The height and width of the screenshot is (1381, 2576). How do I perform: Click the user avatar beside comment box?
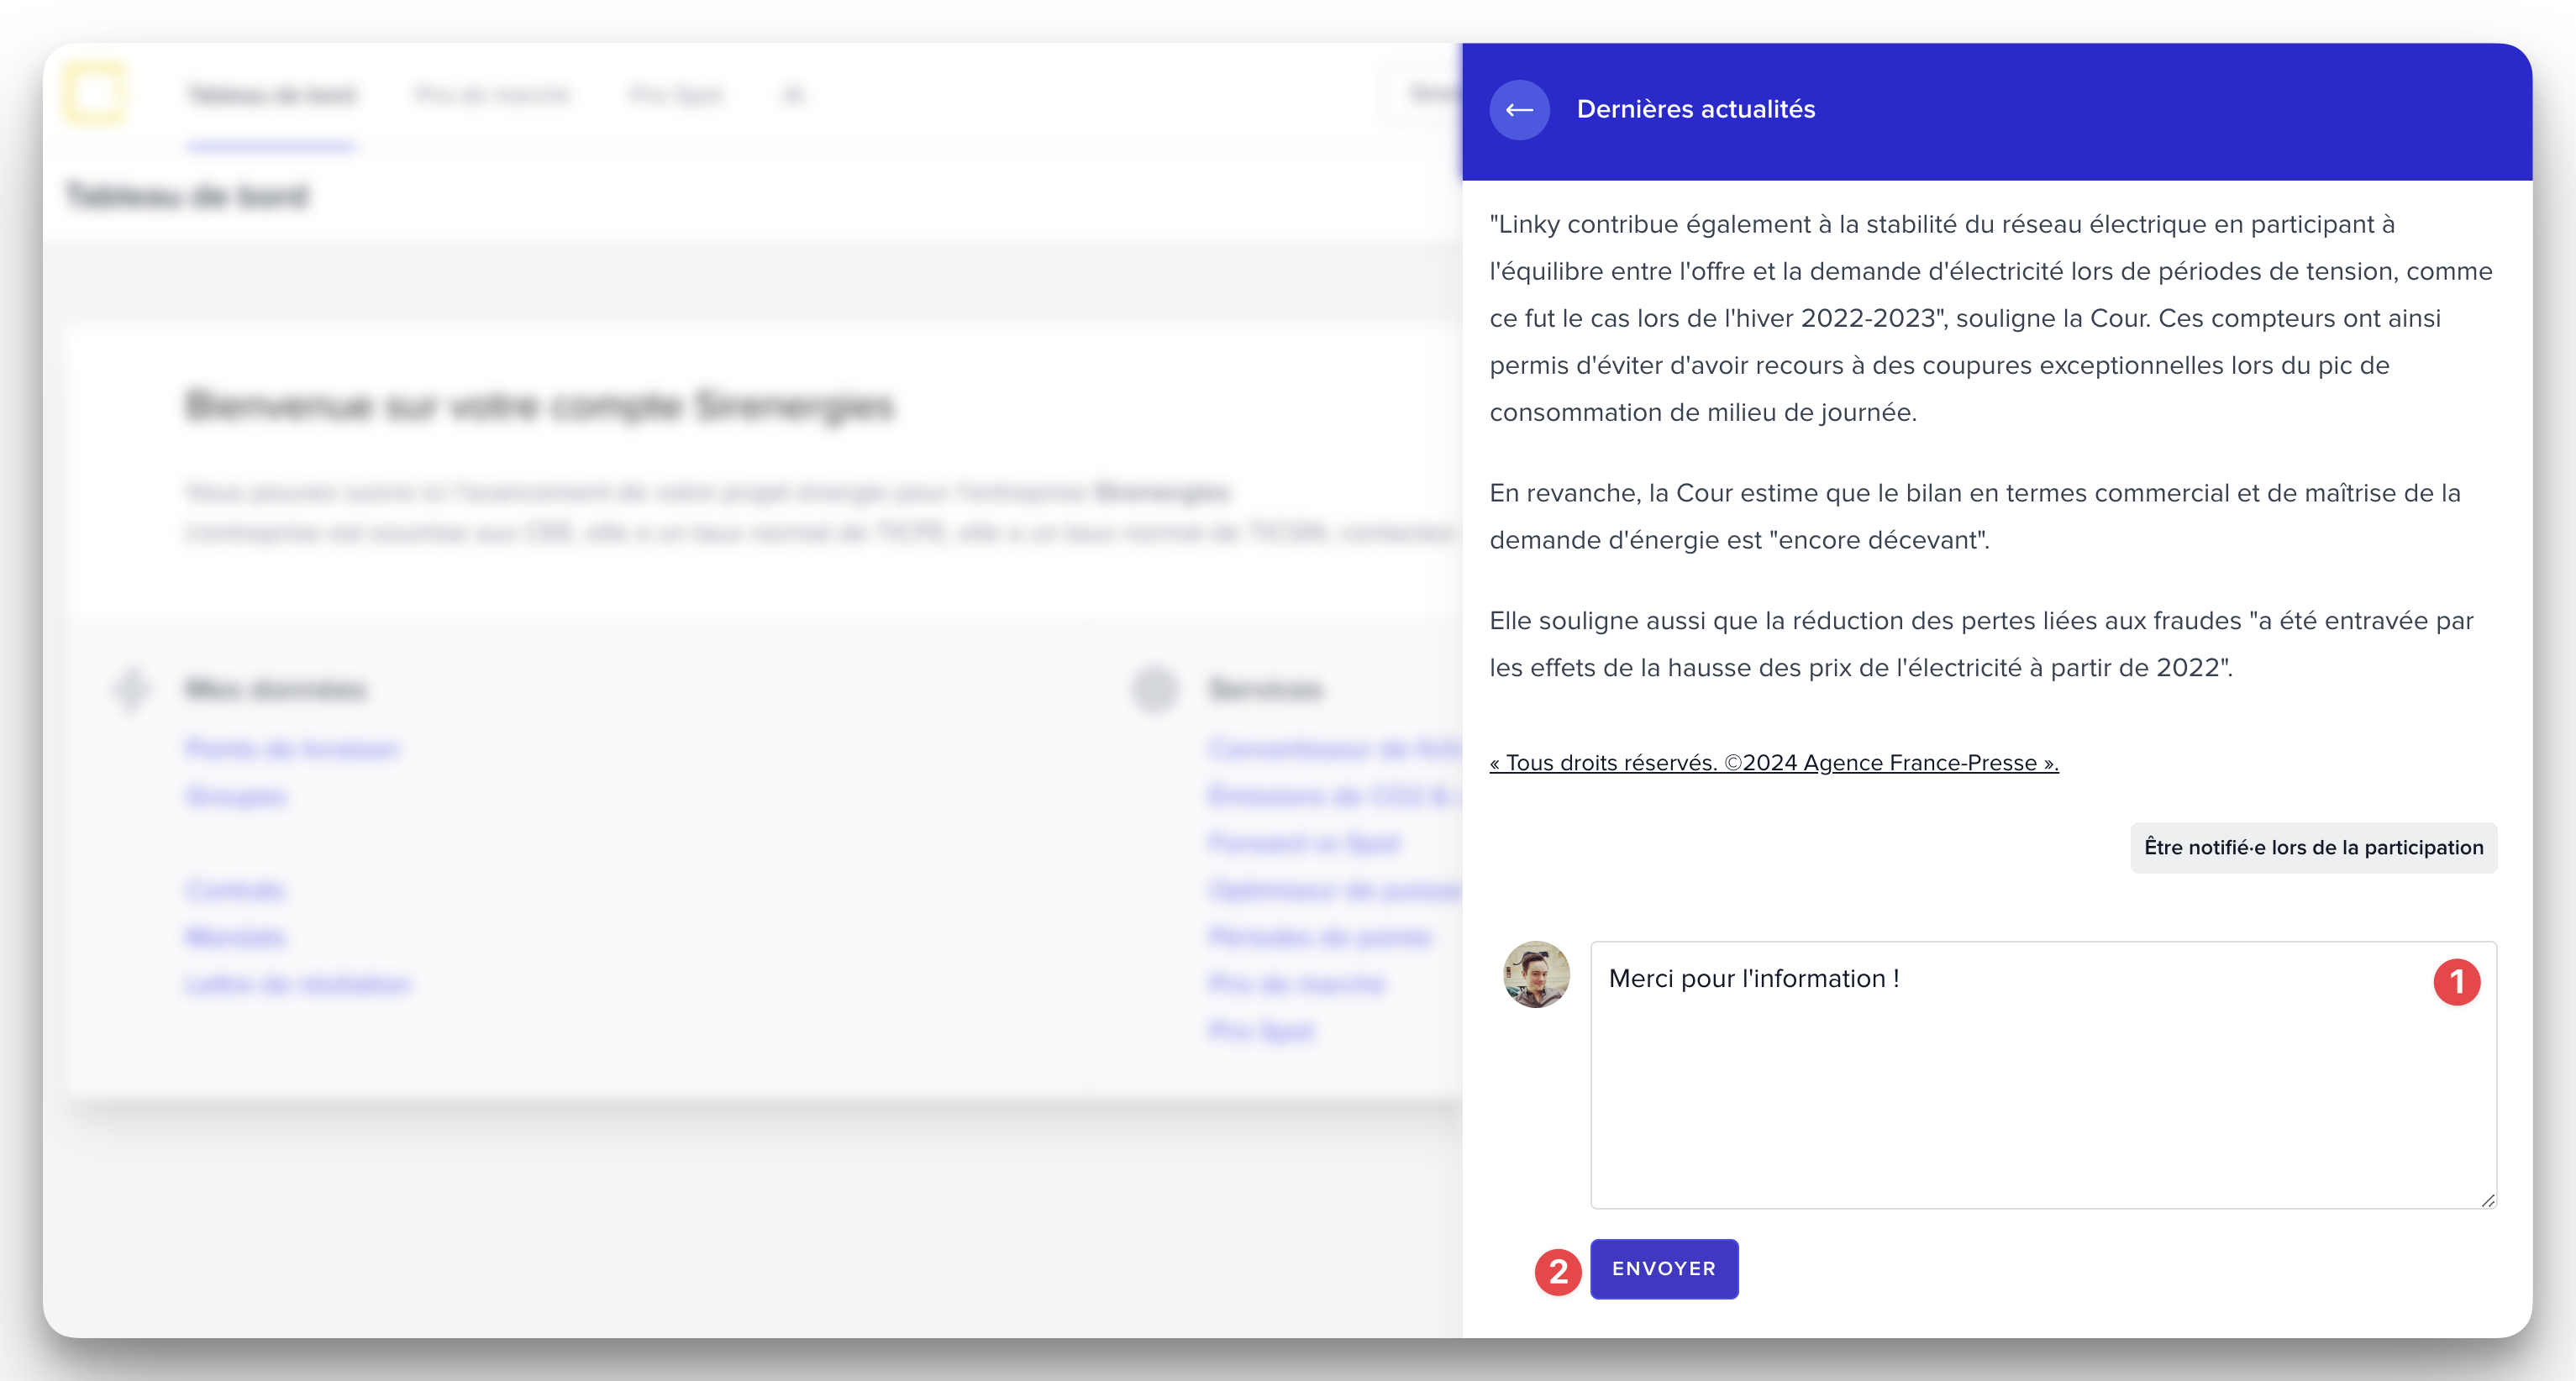(x=1536, y=974)
